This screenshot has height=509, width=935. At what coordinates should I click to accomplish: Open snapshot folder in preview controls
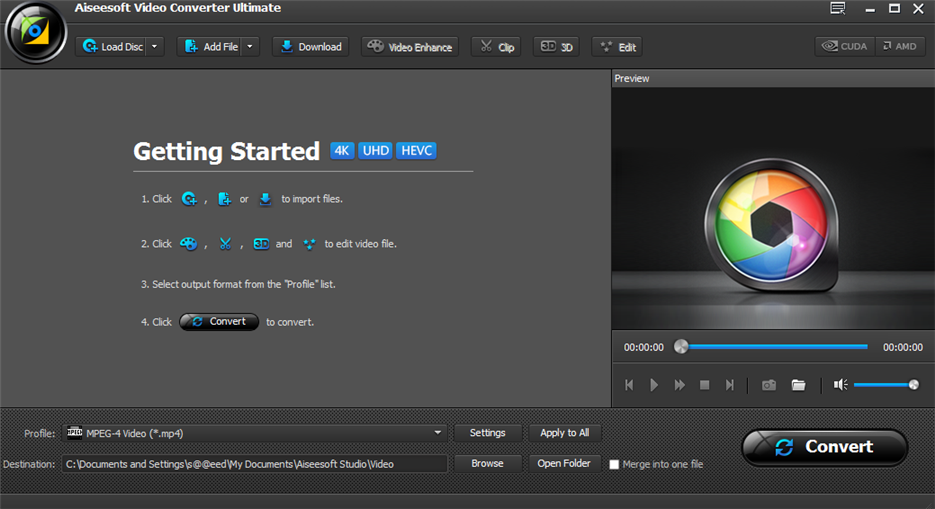coord(798,385)
